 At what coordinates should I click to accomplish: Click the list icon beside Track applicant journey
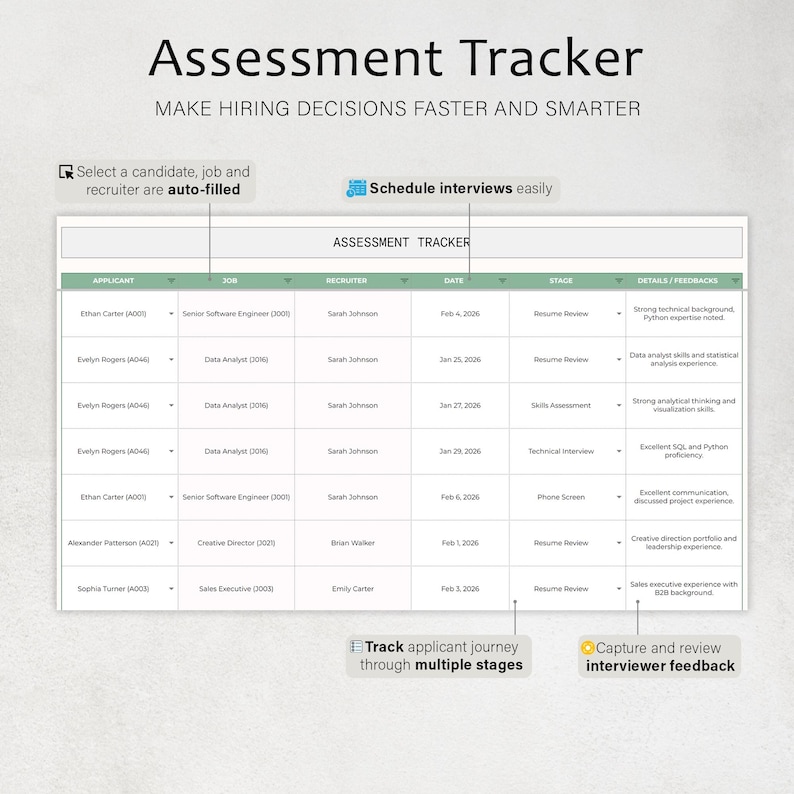coord(356,647)
